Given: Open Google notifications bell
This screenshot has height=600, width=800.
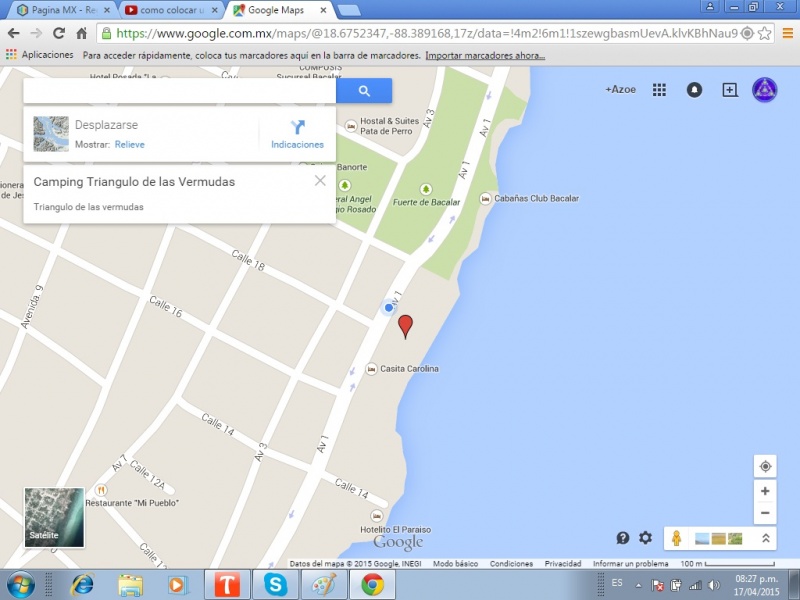Looking at the screenshot, I should click(x=694, y=90).
